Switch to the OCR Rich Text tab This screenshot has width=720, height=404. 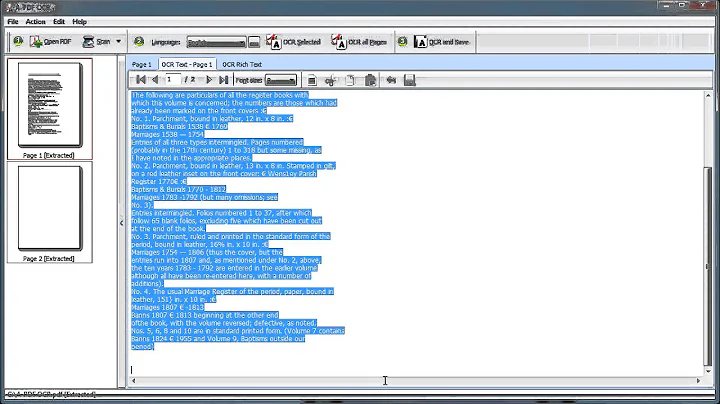click(242, 64)
